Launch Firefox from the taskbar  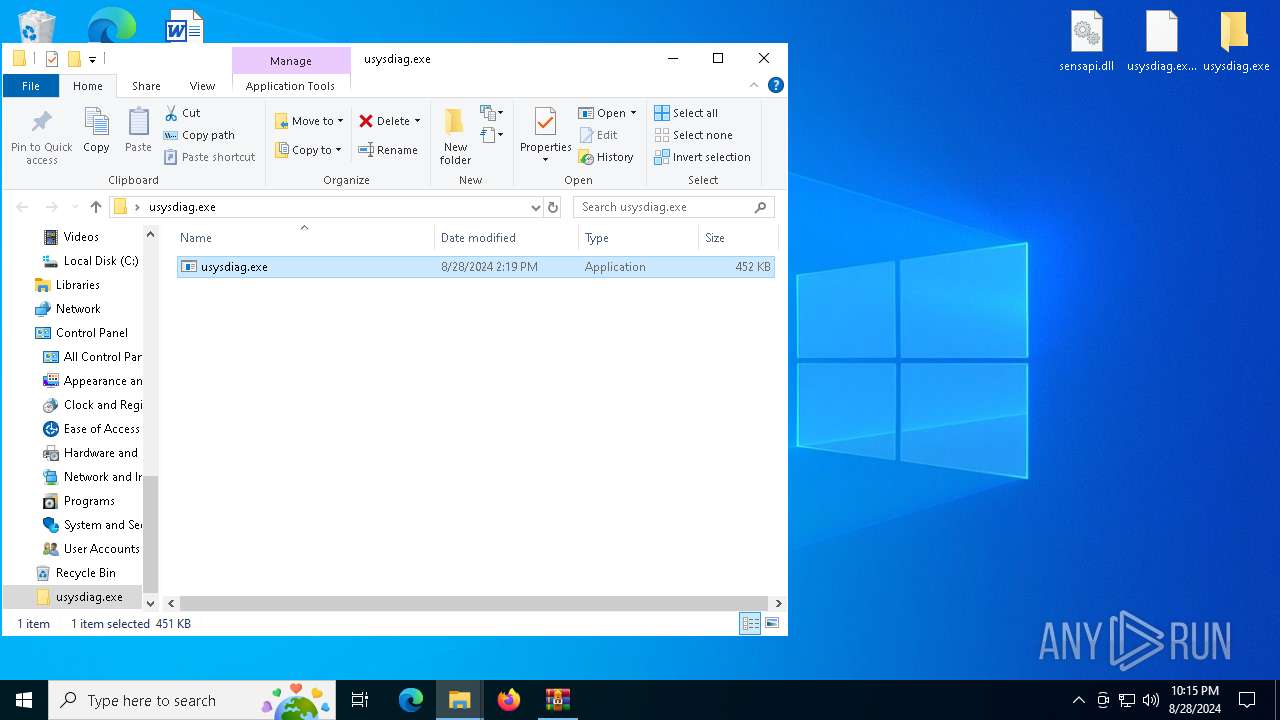(509, 700)
